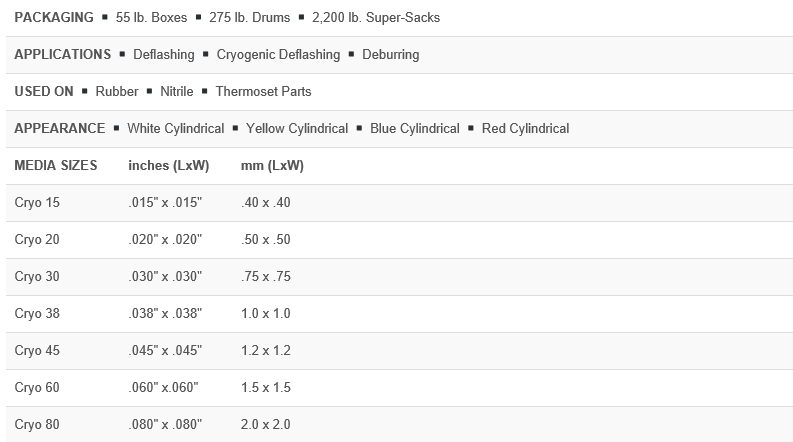The height and width of the screenshot is (442, 793).
Task: Click the PACKAGING row heading
Action: click(x=54, y=18)
